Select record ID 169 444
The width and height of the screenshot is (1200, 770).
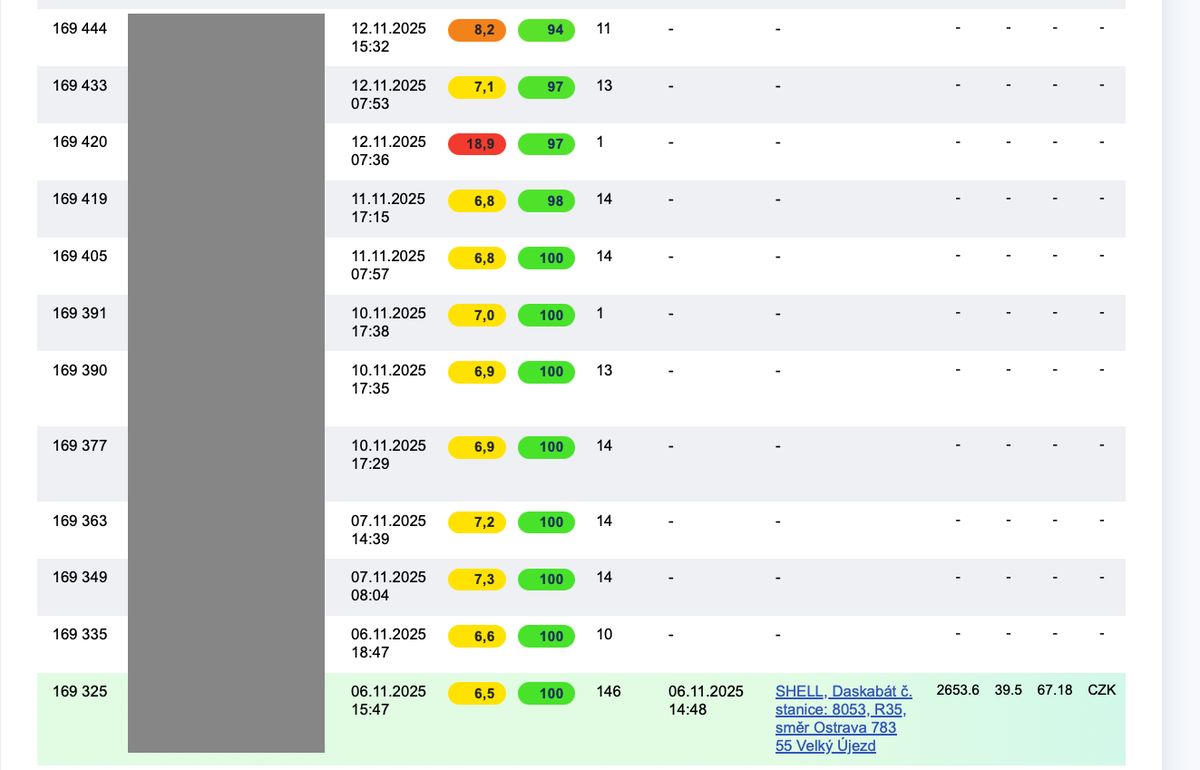coord(80,29)
